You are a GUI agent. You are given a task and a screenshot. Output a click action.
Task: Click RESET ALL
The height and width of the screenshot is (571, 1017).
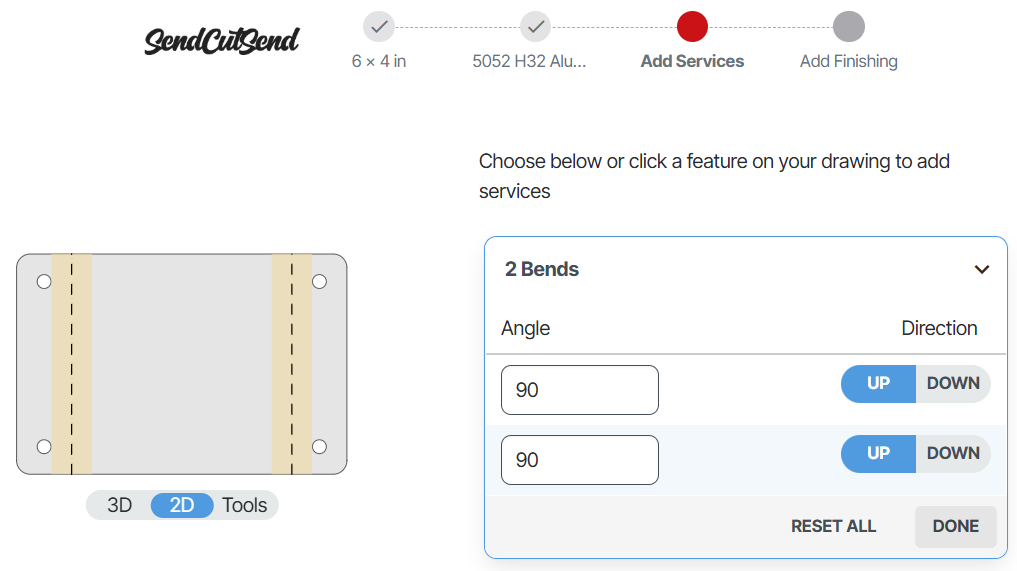pyautogui.click(x=833, y=526)
